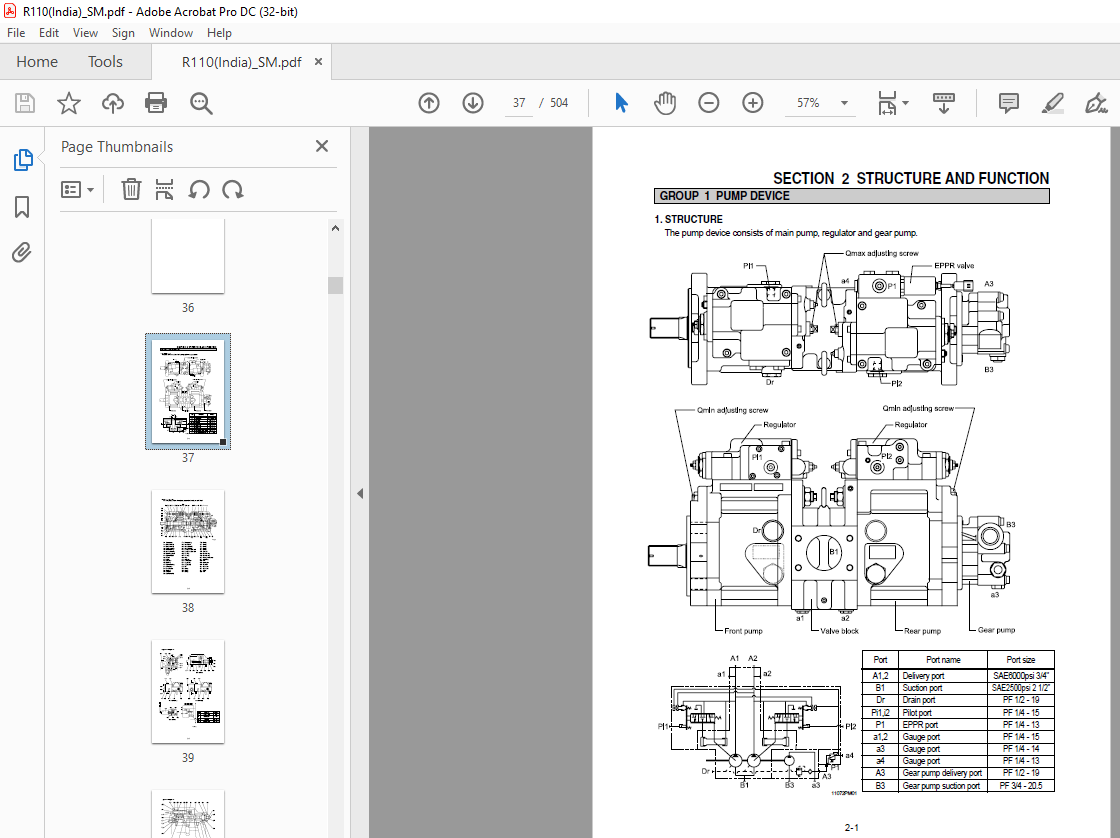1120x838 pixels.
Task: Close the R110(India)_SM.pdf tab
Action: [319, 62]
